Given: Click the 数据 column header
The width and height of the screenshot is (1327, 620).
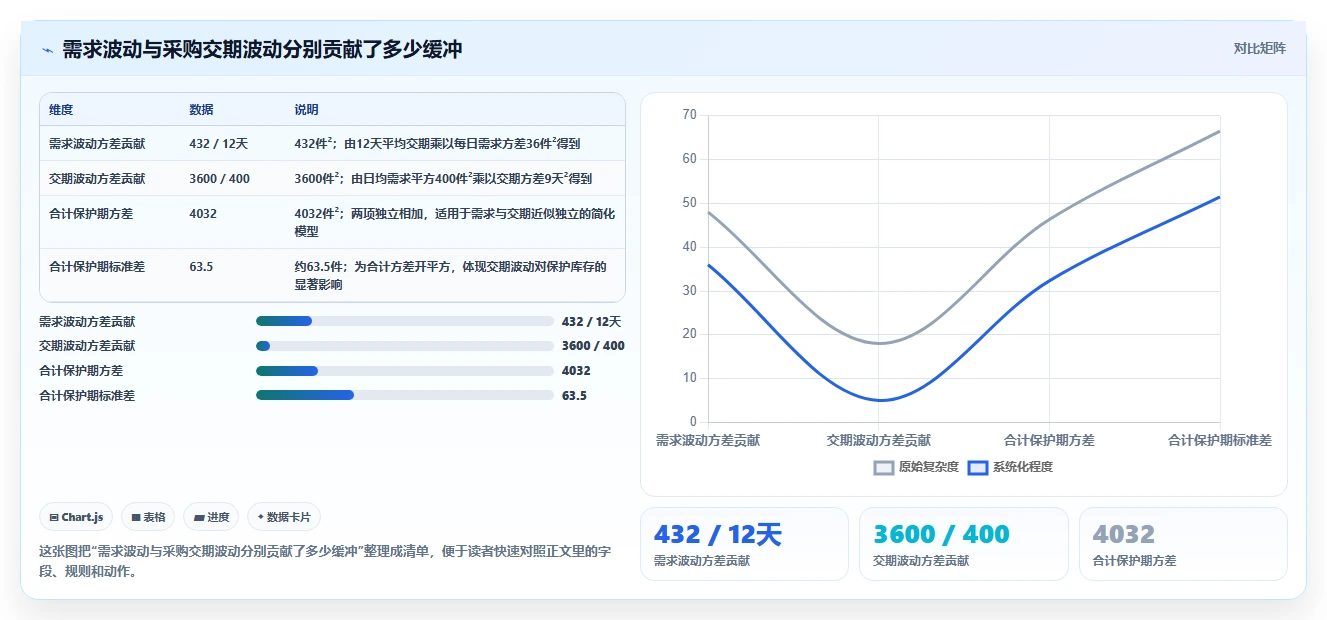Looking at the screenshot, I should (201, 110).
